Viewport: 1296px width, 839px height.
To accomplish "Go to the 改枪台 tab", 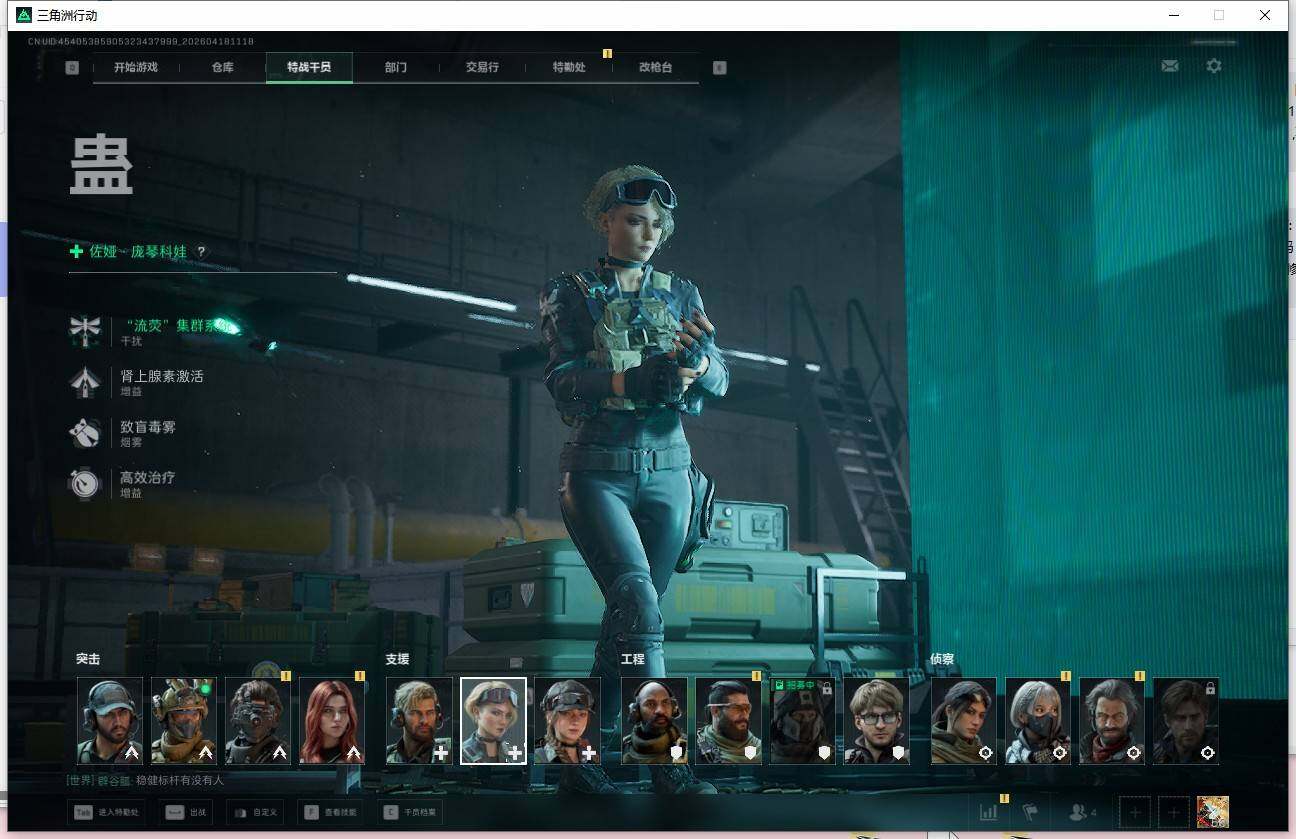I will point(655,67).
